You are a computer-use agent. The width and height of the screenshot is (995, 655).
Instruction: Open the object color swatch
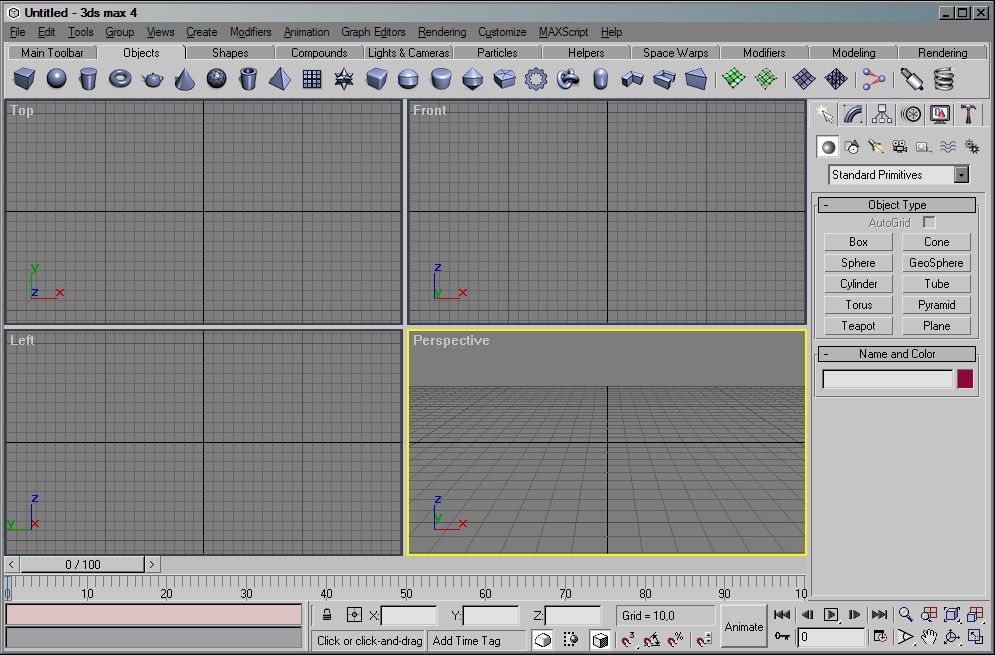click(x=965, y=379)
